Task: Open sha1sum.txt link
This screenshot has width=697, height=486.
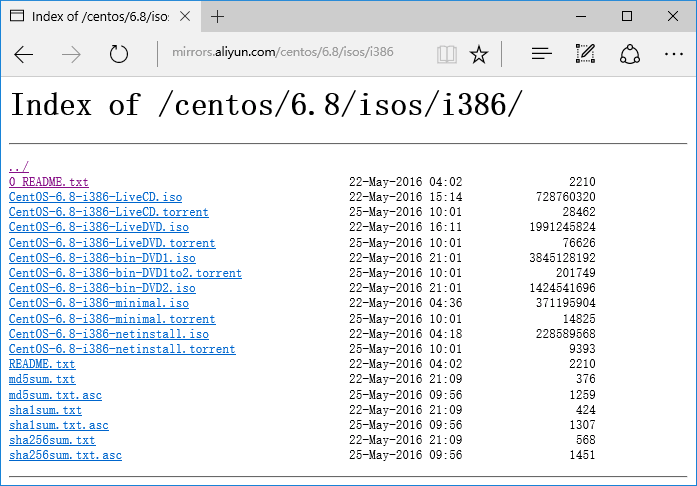Action: pos(45,410)
